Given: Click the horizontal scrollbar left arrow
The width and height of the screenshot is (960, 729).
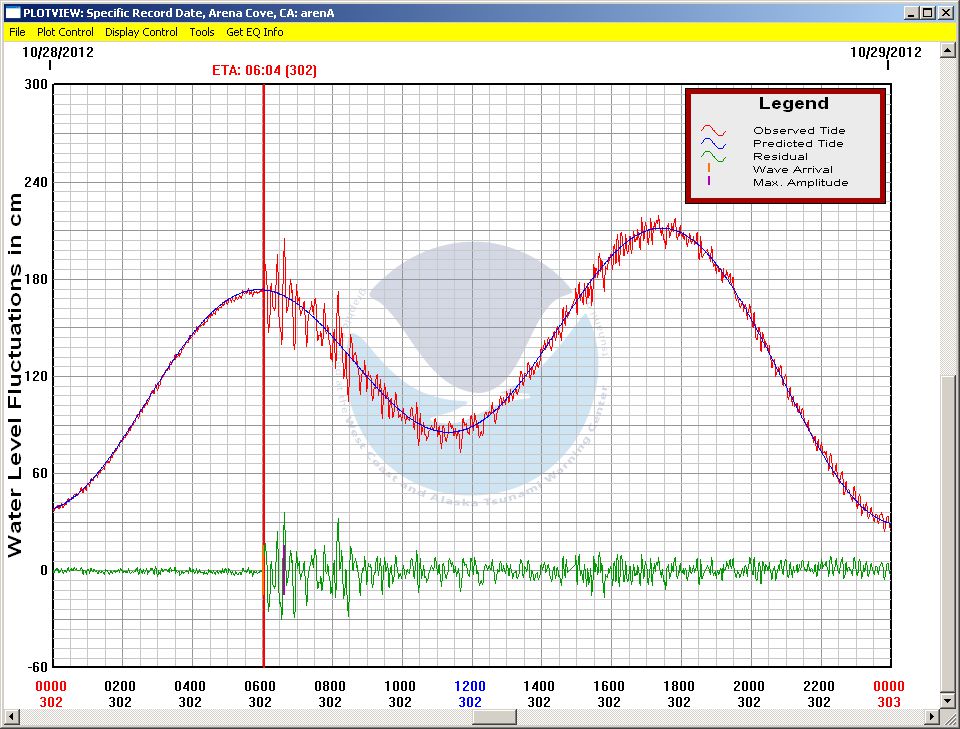Looking at the screenshot, I should coord(11,717).
